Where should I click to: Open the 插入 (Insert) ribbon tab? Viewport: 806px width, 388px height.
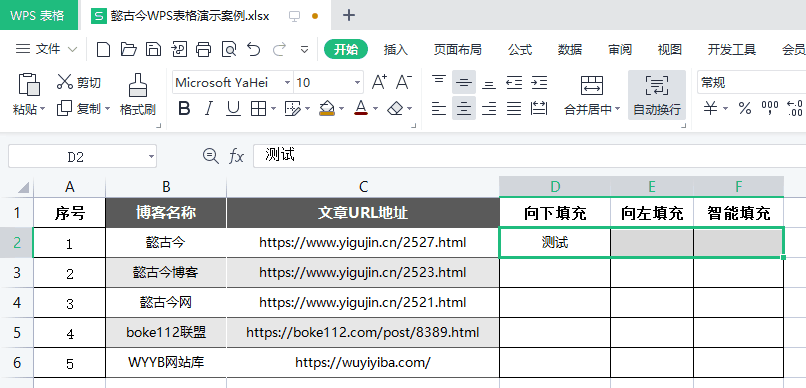click(x=395, y=50)
